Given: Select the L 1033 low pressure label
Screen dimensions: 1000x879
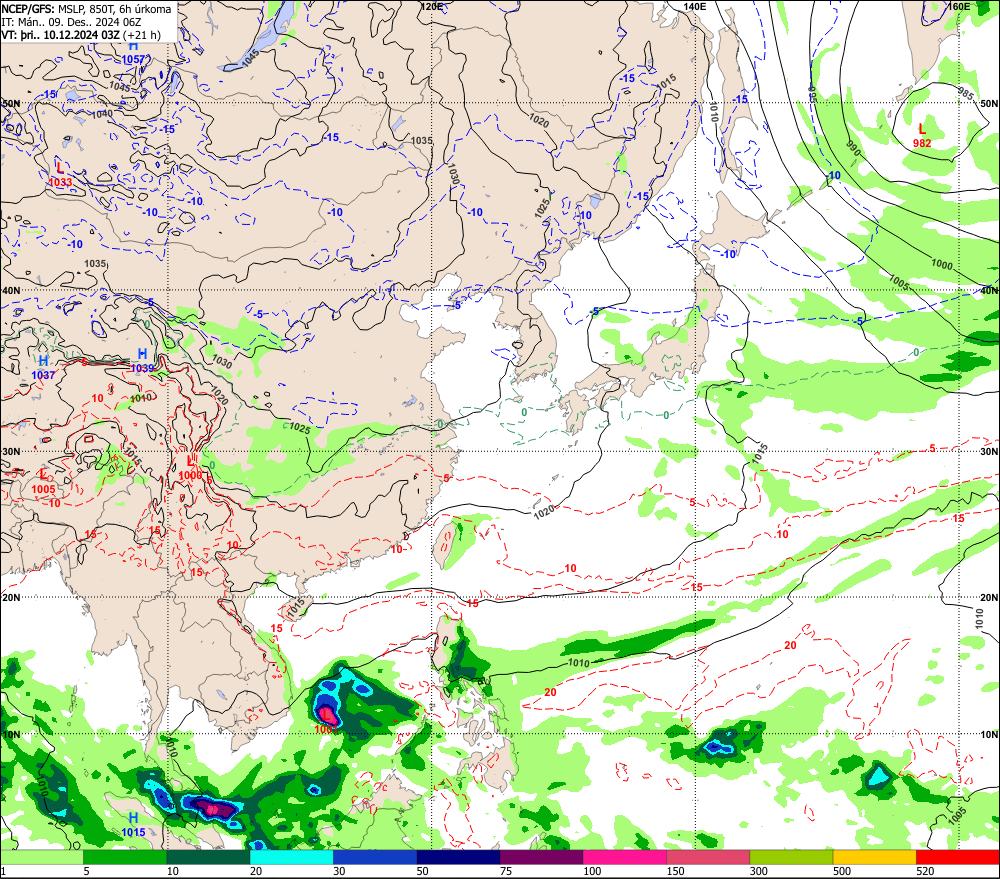Looking at the screenshot, I should [60, 175].
